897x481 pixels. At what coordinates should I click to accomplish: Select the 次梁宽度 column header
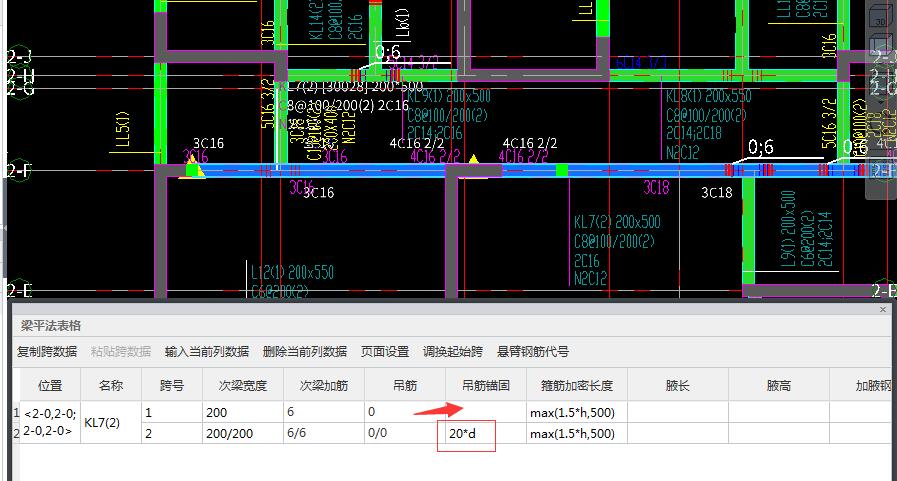point(243,385)
